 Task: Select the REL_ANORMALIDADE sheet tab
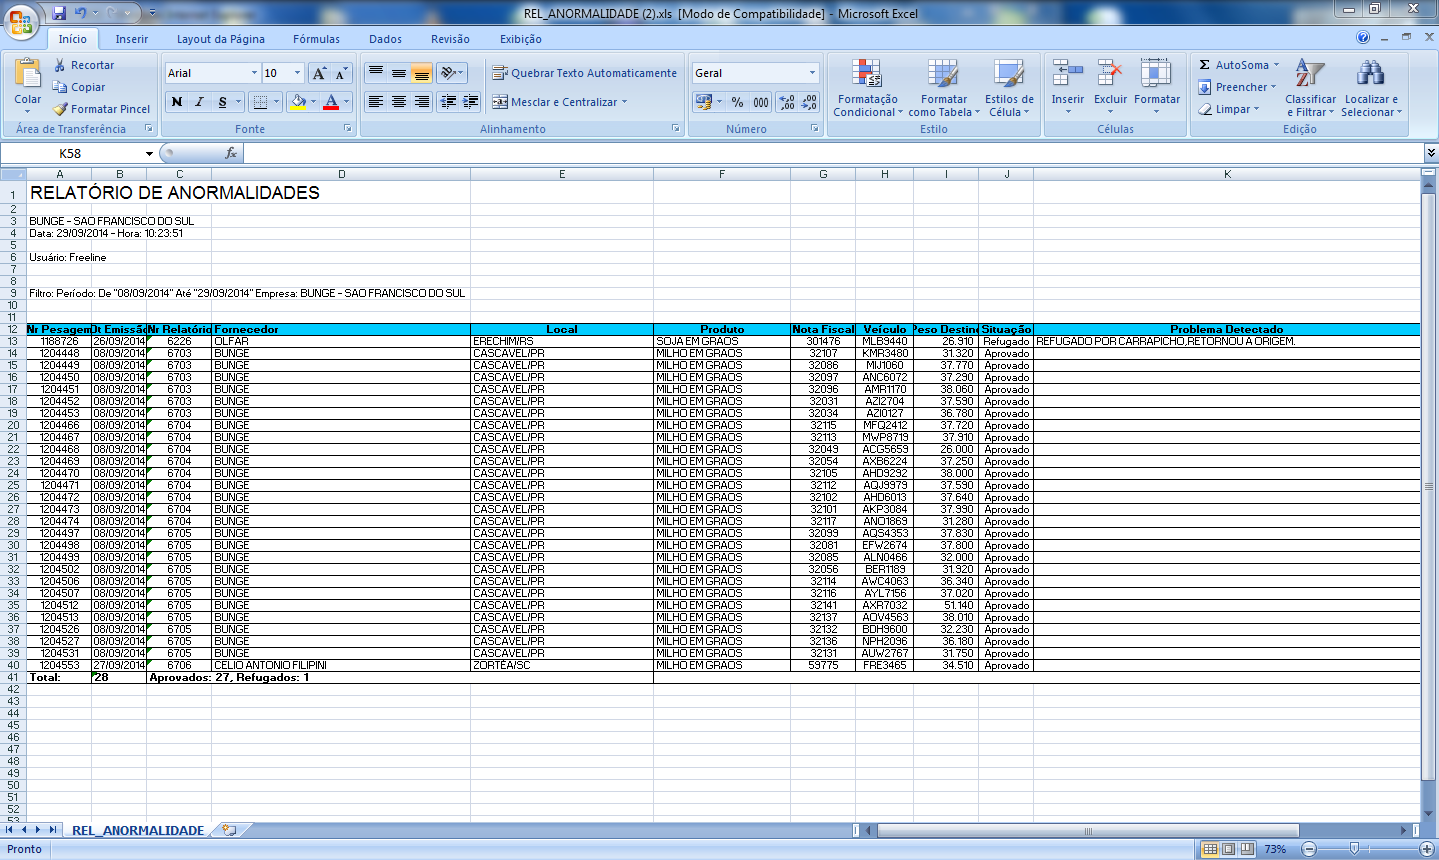138,830
